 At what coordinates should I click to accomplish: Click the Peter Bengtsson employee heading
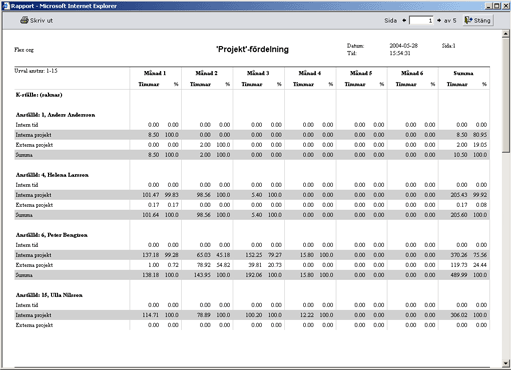(x=52, y=235)
